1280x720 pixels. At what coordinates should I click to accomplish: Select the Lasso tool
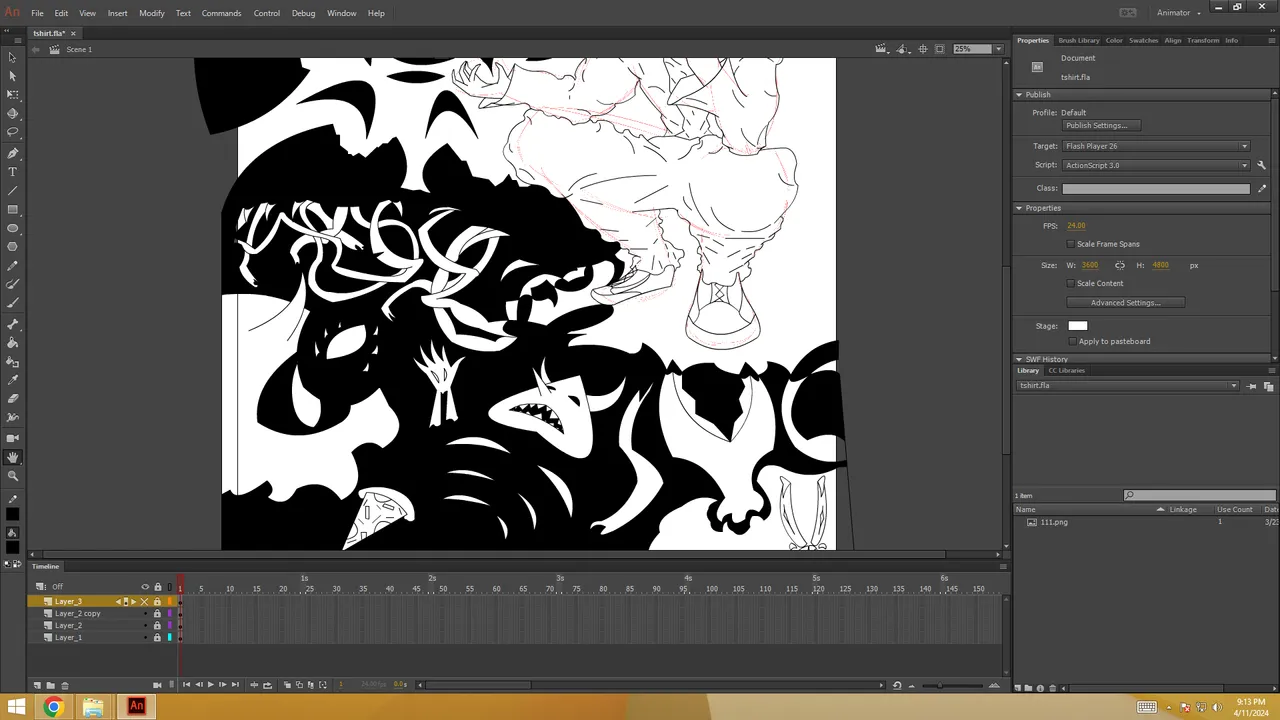(x=12, y=132)
